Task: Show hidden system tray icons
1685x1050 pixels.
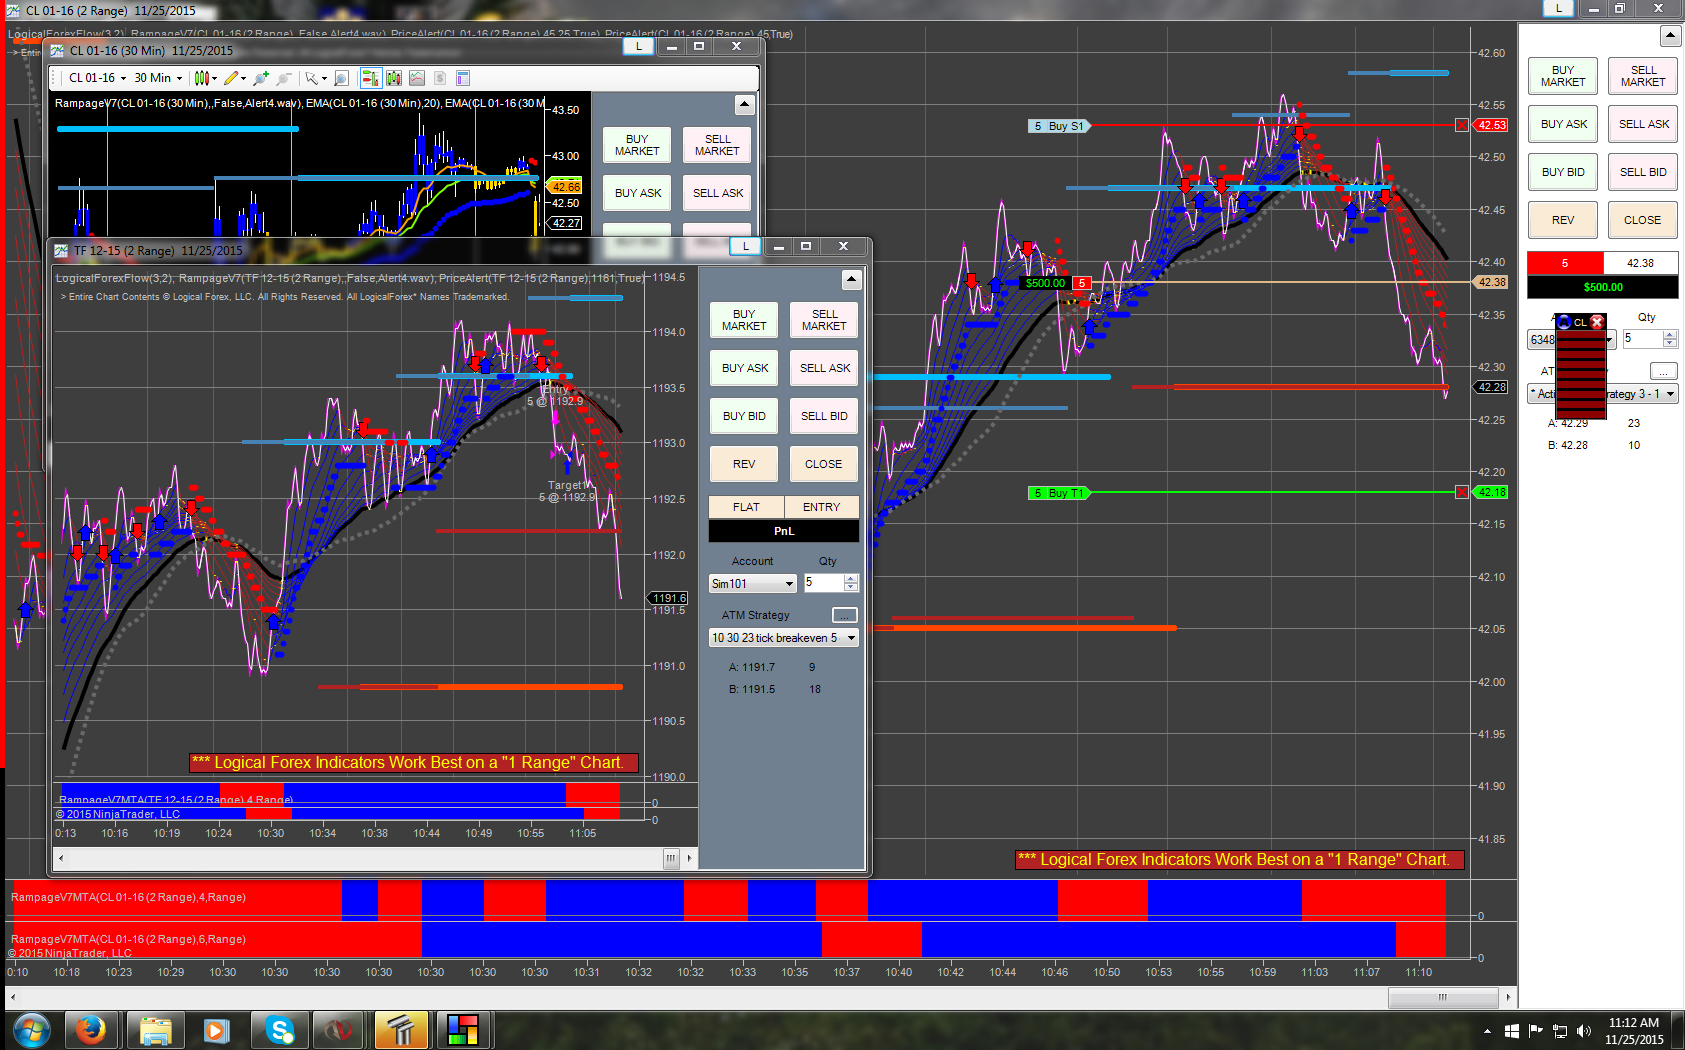Action: pyautogui.click(x=1487, y=1031)
